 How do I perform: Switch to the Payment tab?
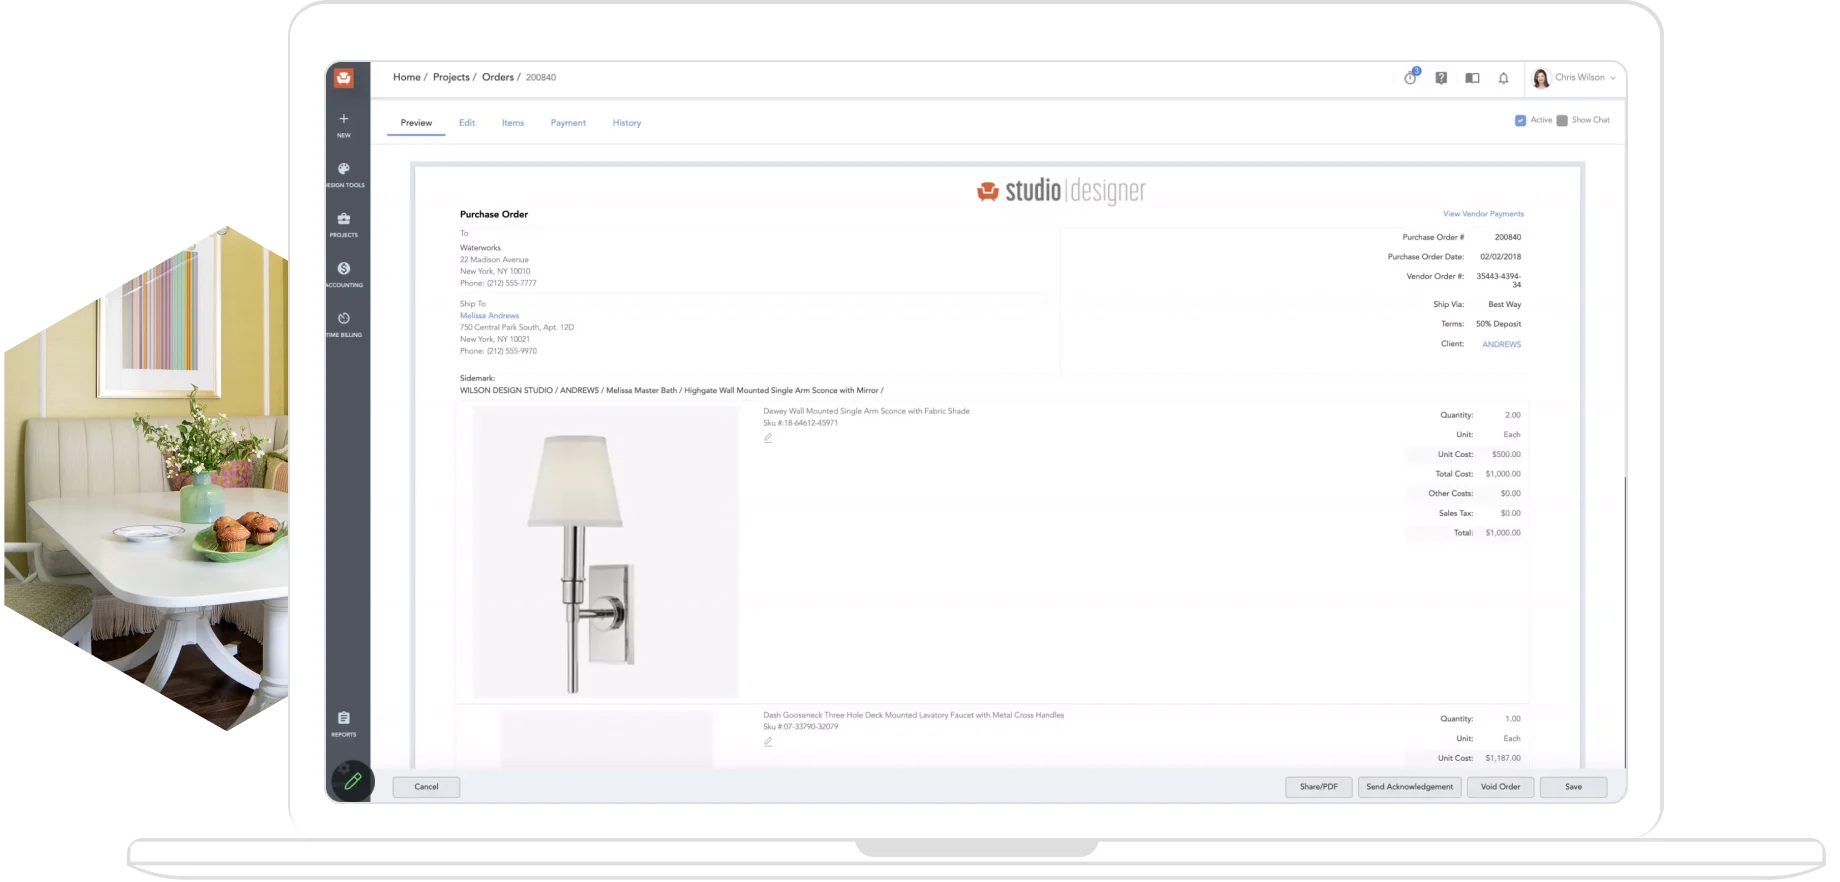click(x=568, y=123)
